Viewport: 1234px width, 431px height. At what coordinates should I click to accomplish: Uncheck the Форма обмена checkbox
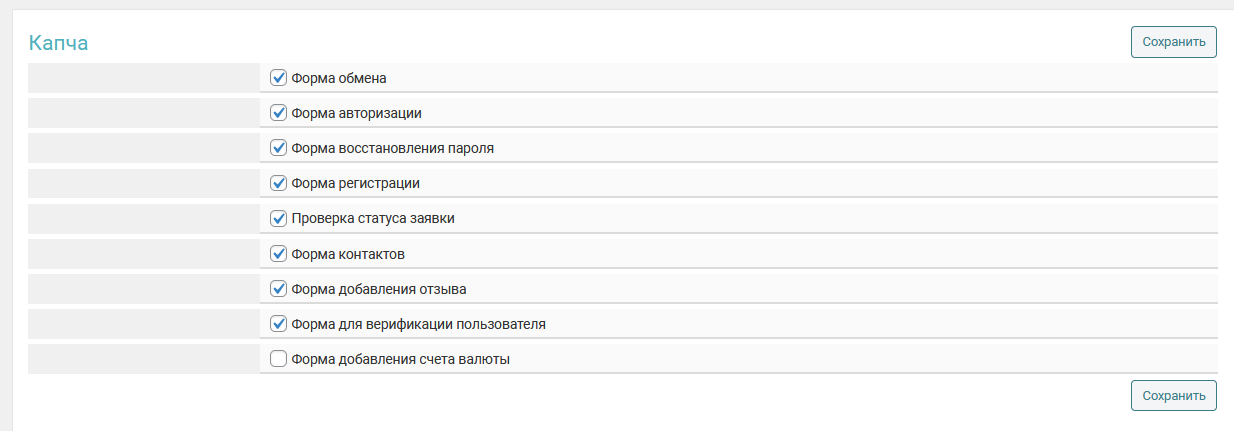(x=279, y=78)
